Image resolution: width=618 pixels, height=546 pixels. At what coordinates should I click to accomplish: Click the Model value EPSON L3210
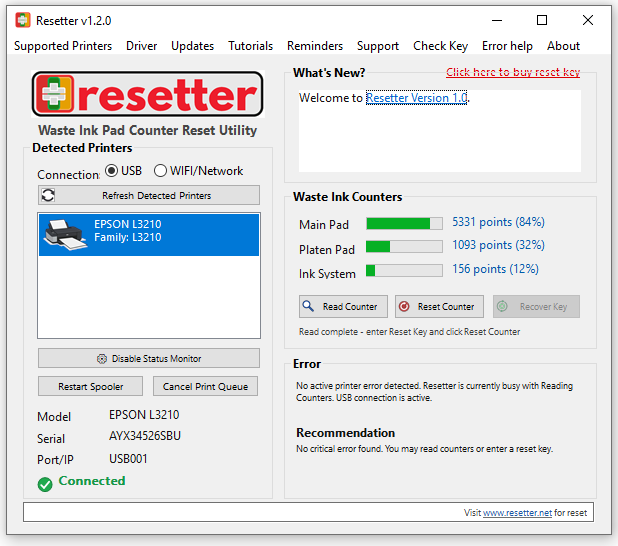144,415
